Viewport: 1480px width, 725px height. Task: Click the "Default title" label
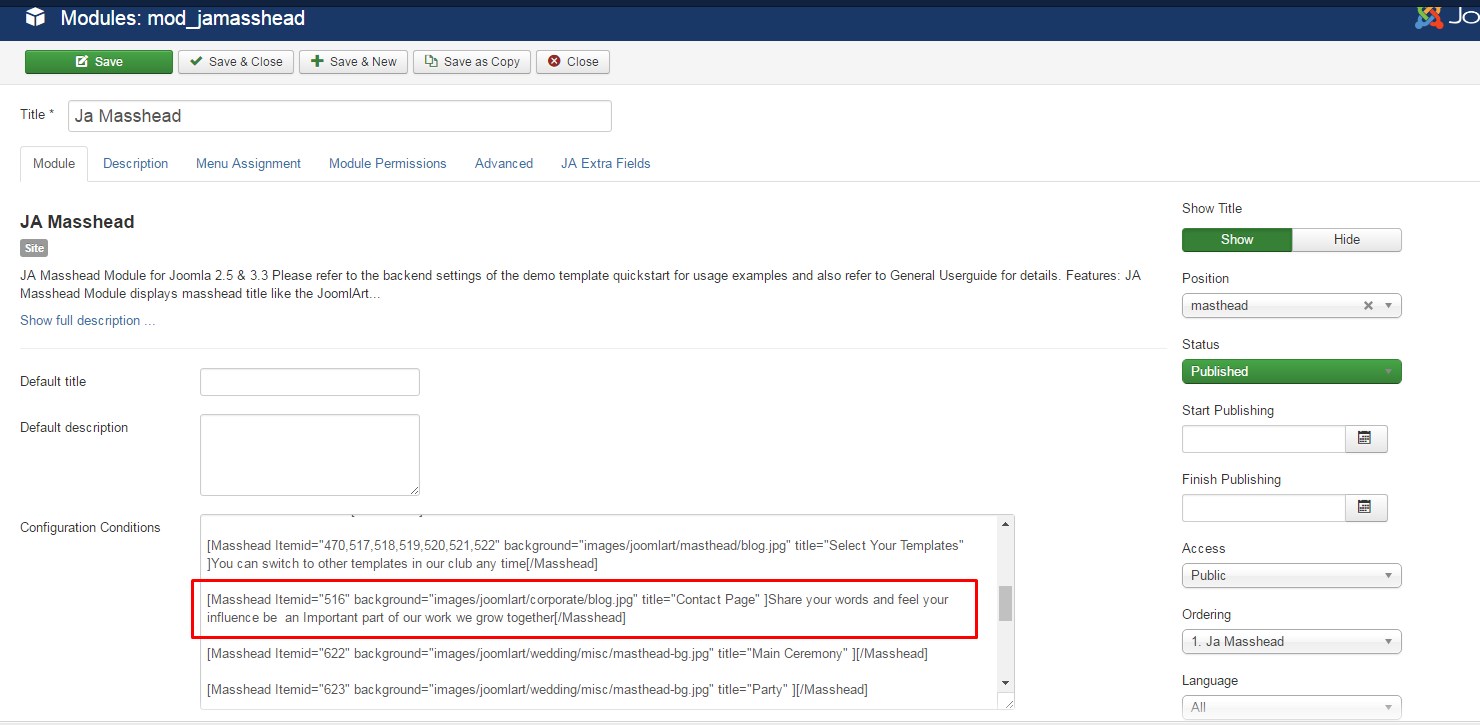click(x=53, y=382)
